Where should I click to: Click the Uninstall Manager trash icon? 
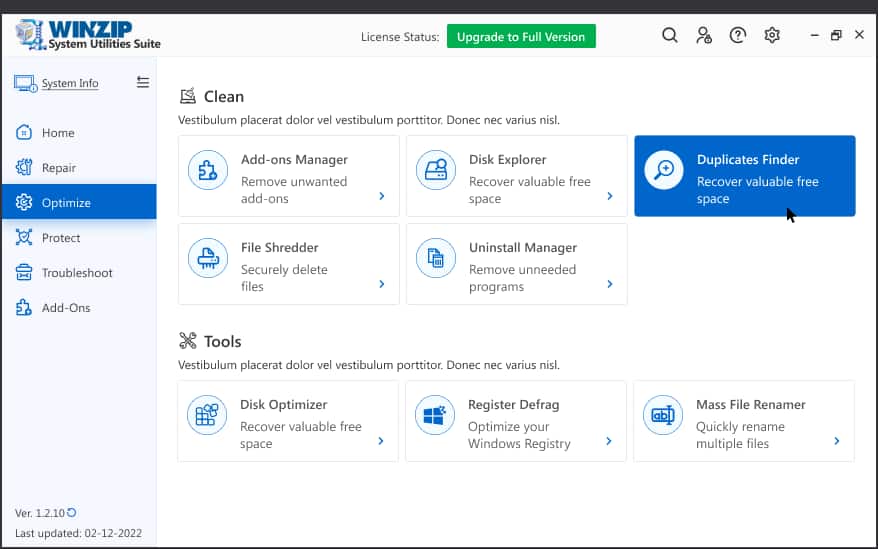coord(436,258)
